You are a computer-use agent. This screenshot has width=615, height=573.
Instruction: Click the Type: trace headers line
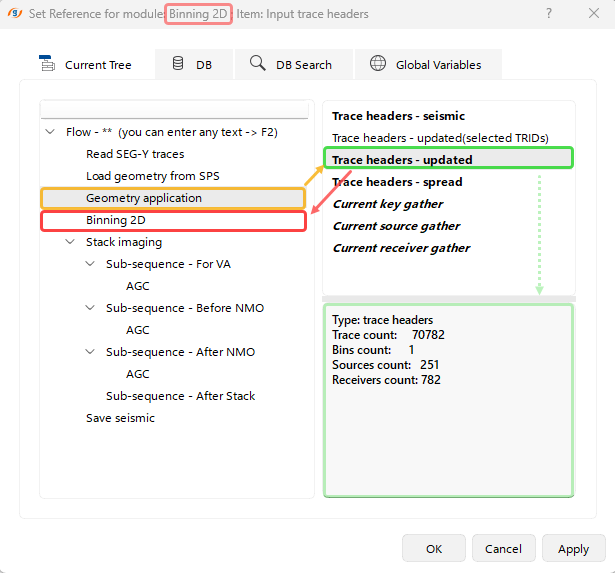382,320
